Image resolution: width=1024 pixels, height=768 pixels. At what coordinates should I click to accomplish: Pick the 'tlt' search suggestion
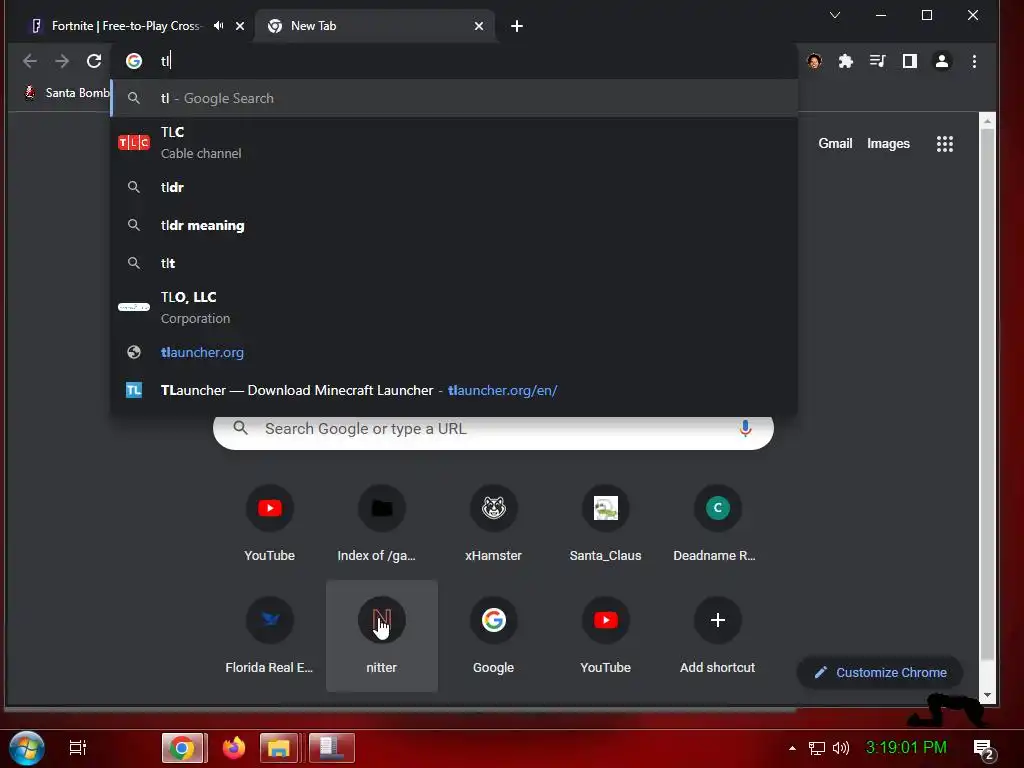(455, 263)
